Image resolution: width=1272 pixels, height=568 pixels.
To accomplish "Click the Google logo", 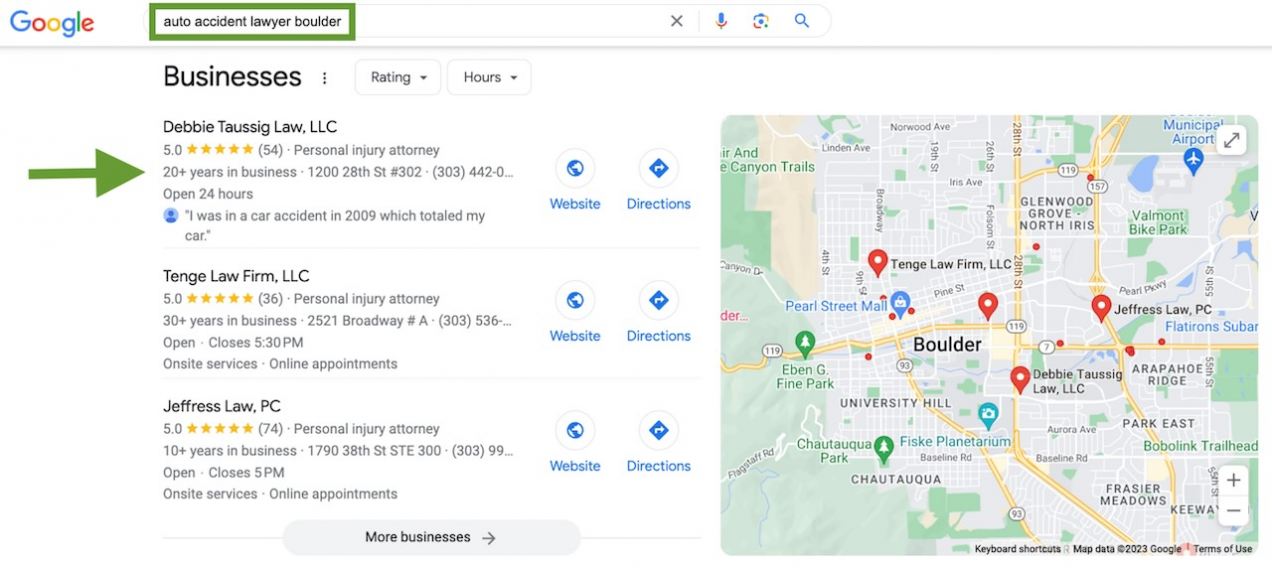I will (x=52, y=22).
